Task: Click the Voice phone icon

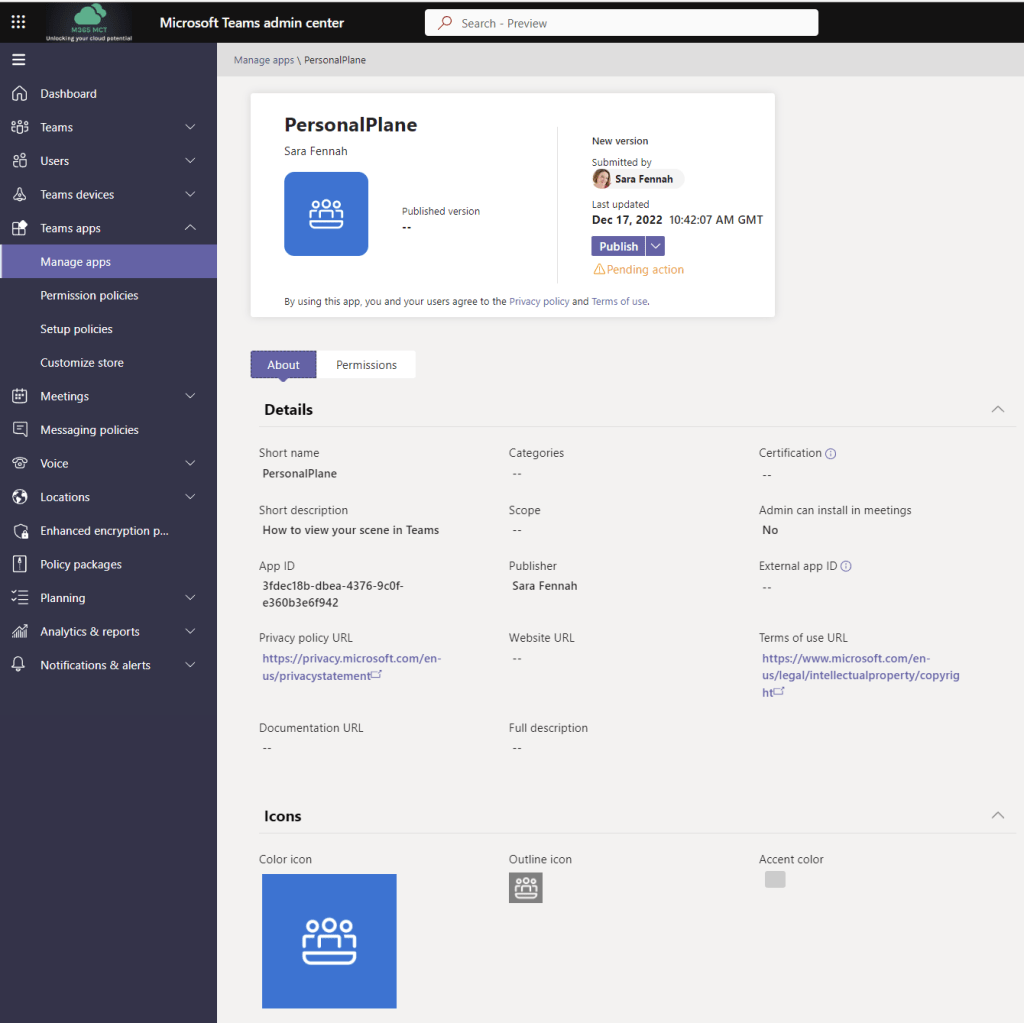Action: [x=19, y=464]
